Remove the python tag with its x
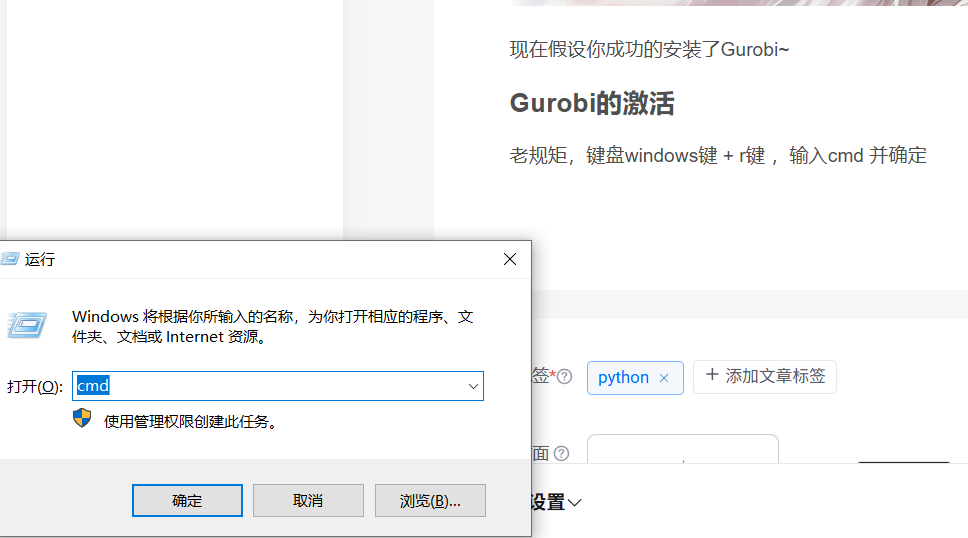The width and height of the screenshot is (968, 538). pos(664,378)
